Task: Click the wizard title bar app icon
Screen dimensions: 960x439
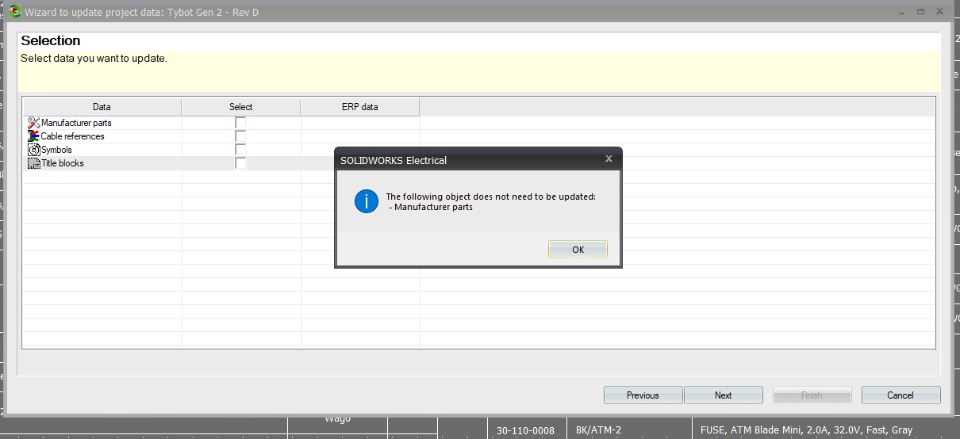Action: tap(15, 12)
